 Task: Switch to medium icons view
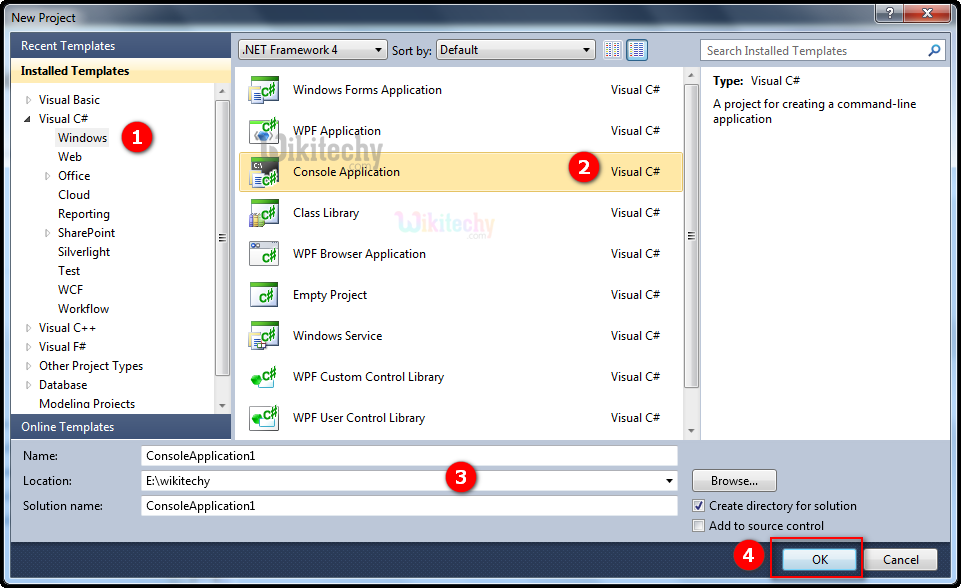(x=637, y=50)
